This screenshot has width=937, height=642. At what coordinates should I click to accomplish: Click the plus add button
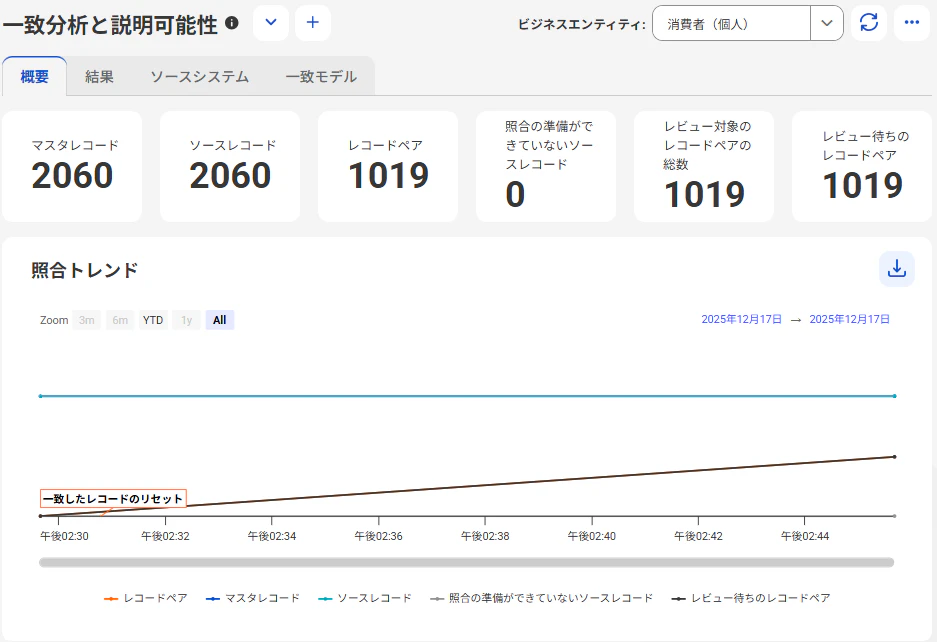313,23
